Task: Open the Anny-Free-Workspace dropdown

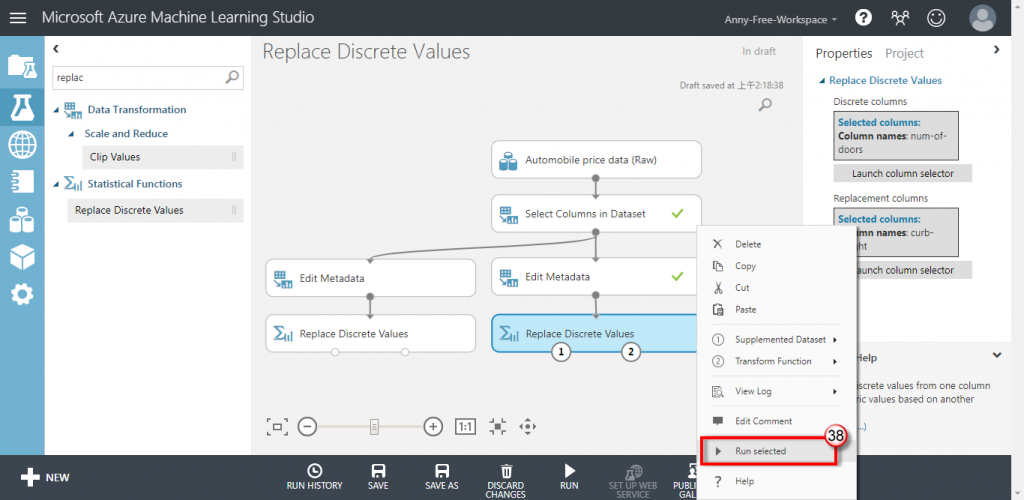Action: coord(780,20)
